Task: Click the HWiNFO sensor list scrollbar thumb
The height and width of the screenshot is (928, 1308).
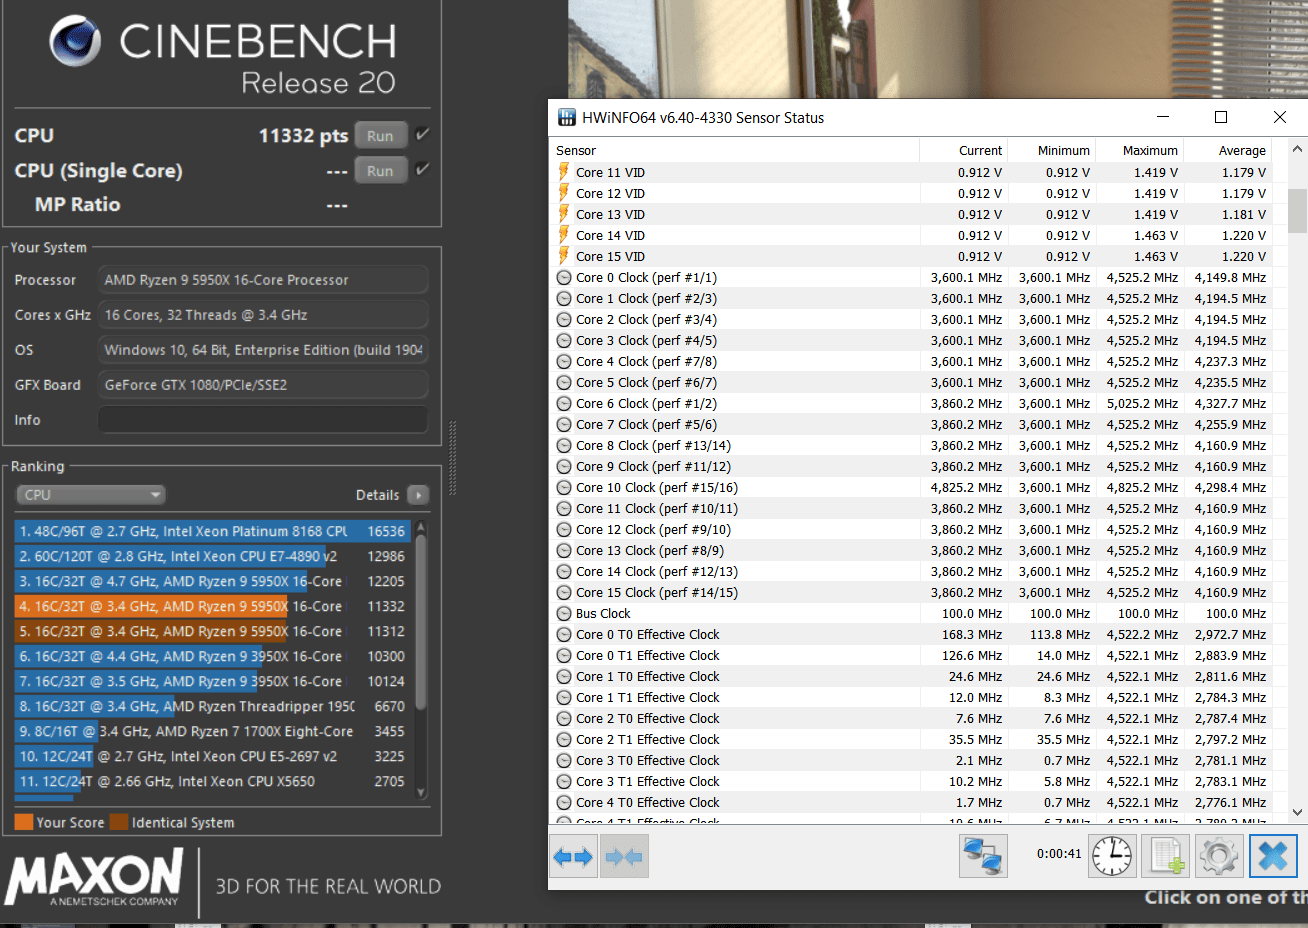Action: click(x=1297, y=210)
